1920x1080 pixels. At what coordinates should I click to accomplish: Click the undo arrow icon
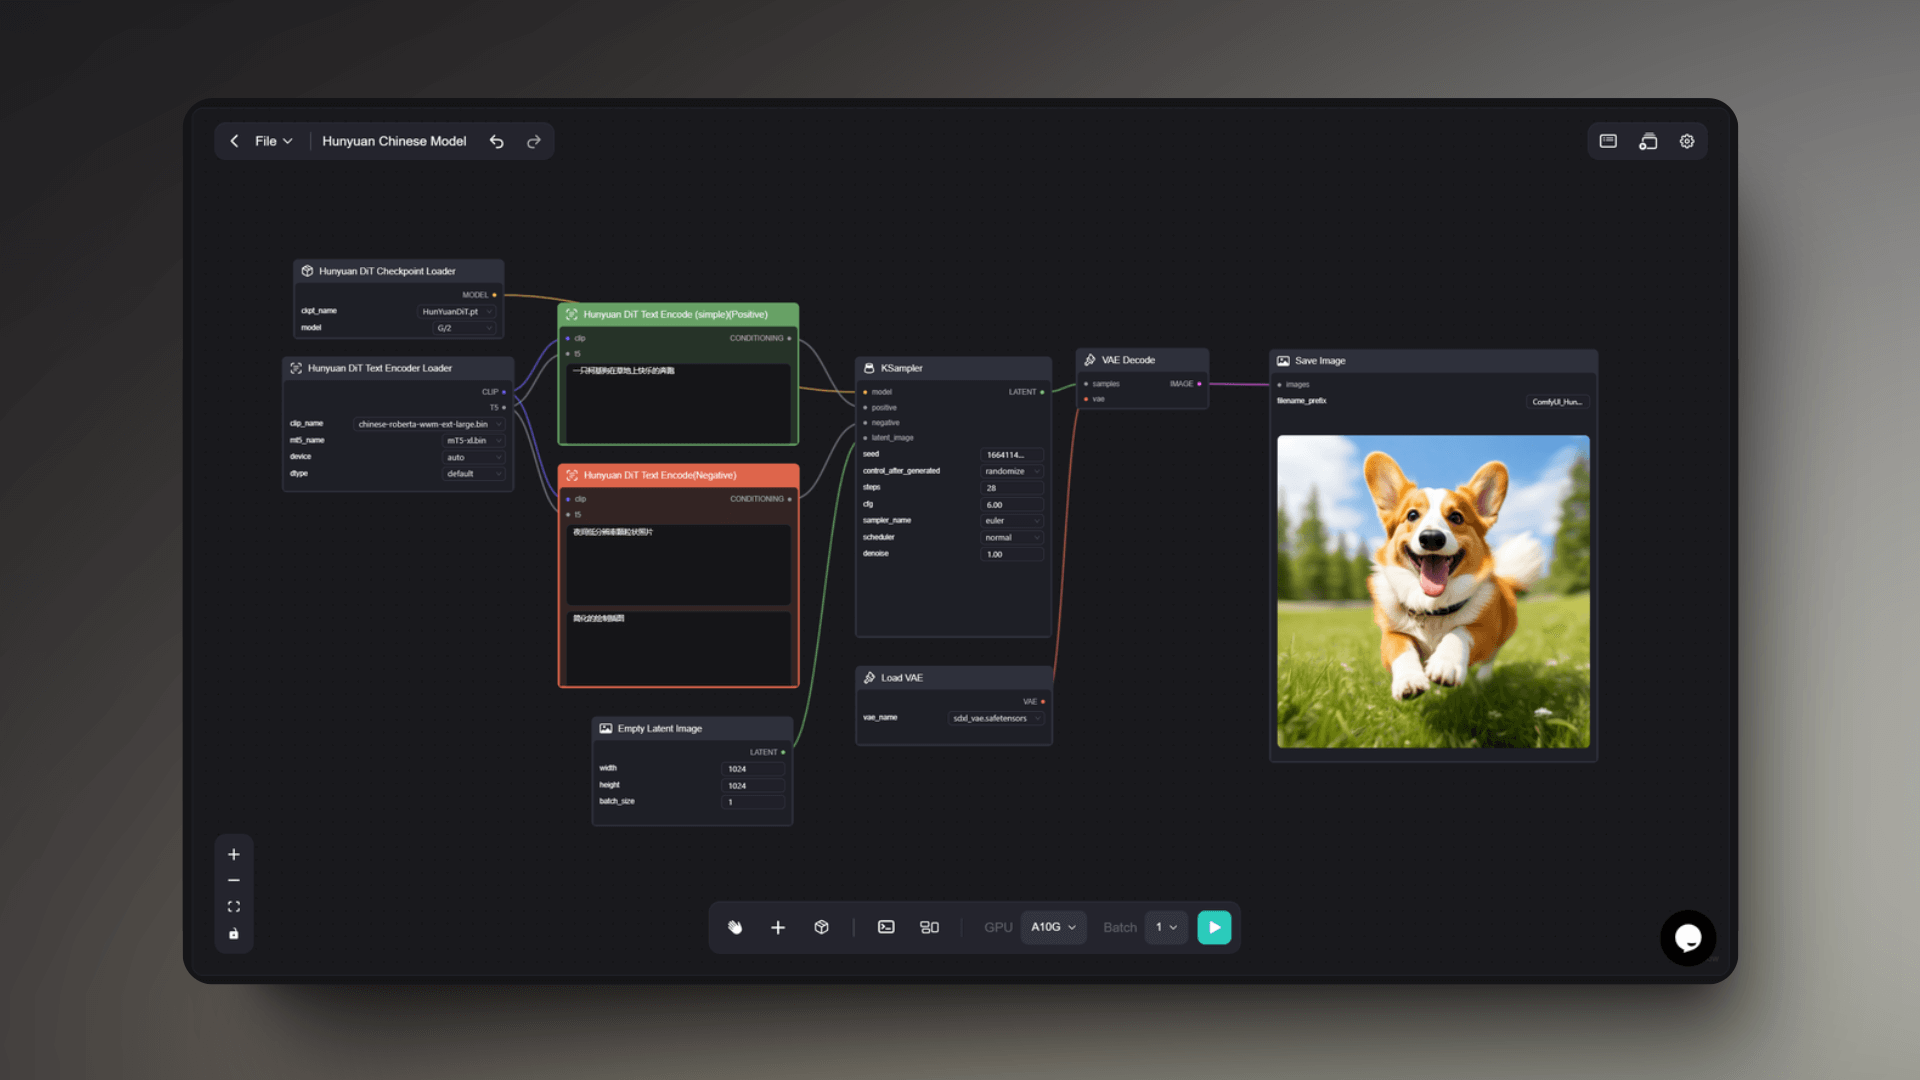pos(496,141)
